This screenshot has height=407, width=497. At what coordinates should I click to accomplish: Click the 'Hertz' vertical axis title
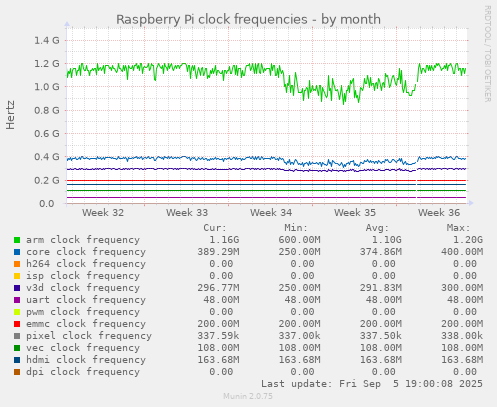click(10, 115)
